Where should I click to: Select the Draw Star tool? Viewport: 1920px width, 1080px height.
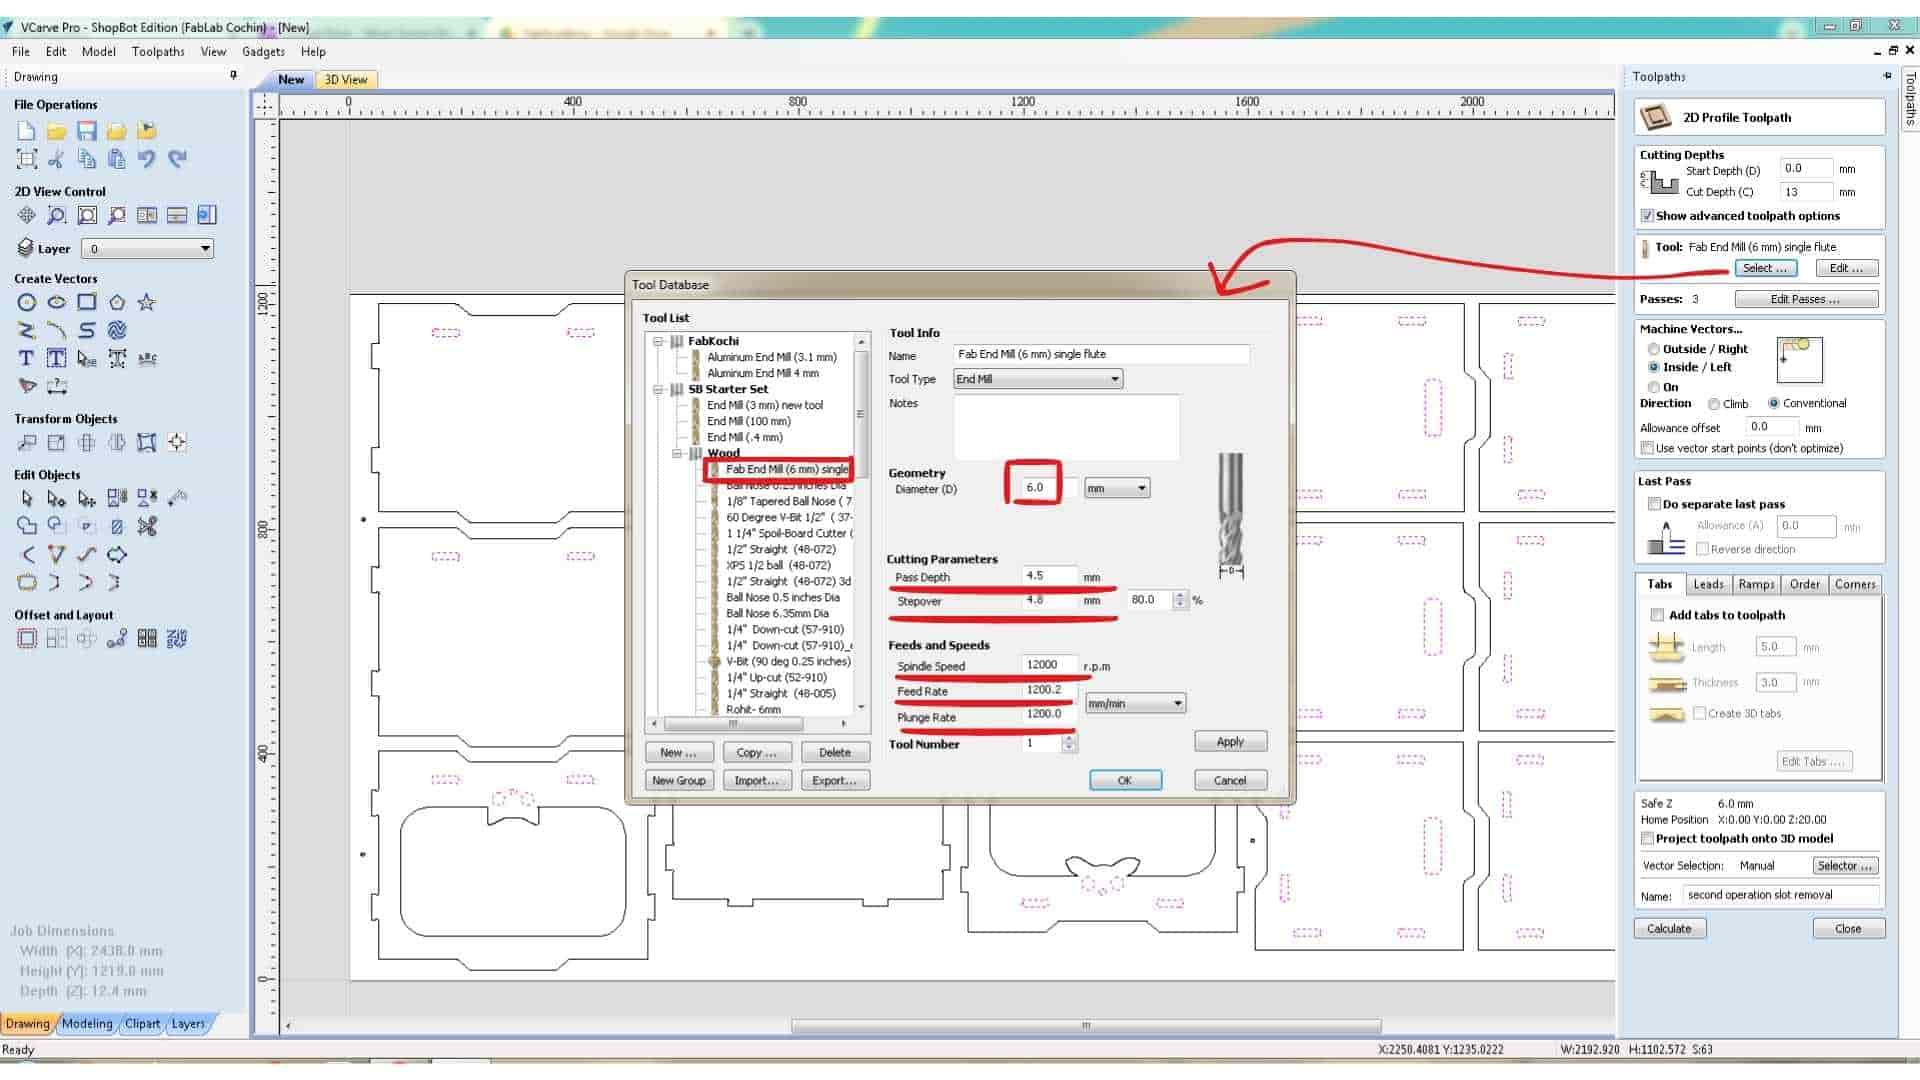tap(147, 302)
